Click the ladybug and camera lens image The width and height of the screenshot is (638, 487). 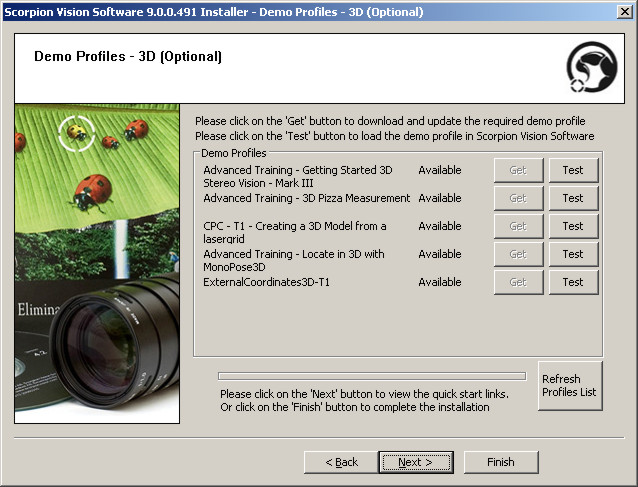click(97, 263)
